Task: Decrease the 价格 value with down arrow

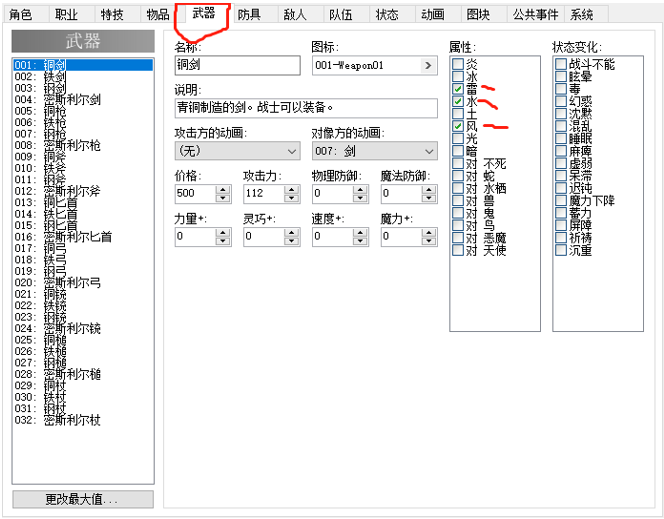Action: pyautogui.click(x=223, y=198)
